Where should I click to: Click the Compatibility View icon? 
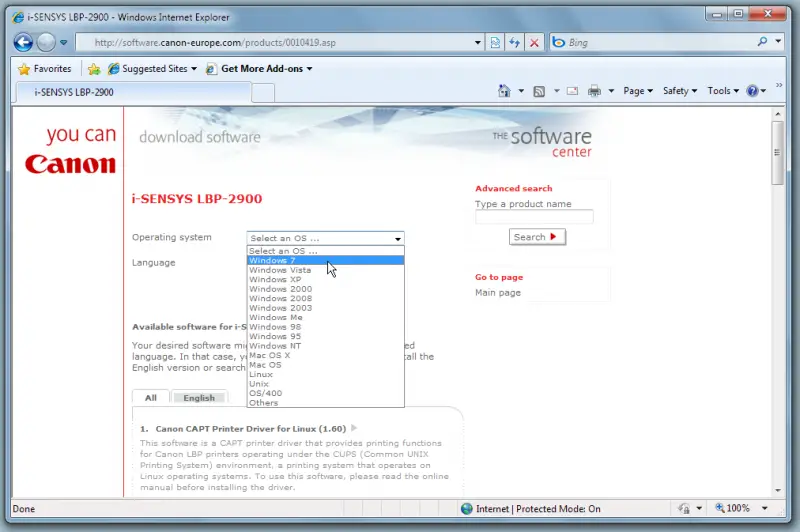[x=495, y=43]
